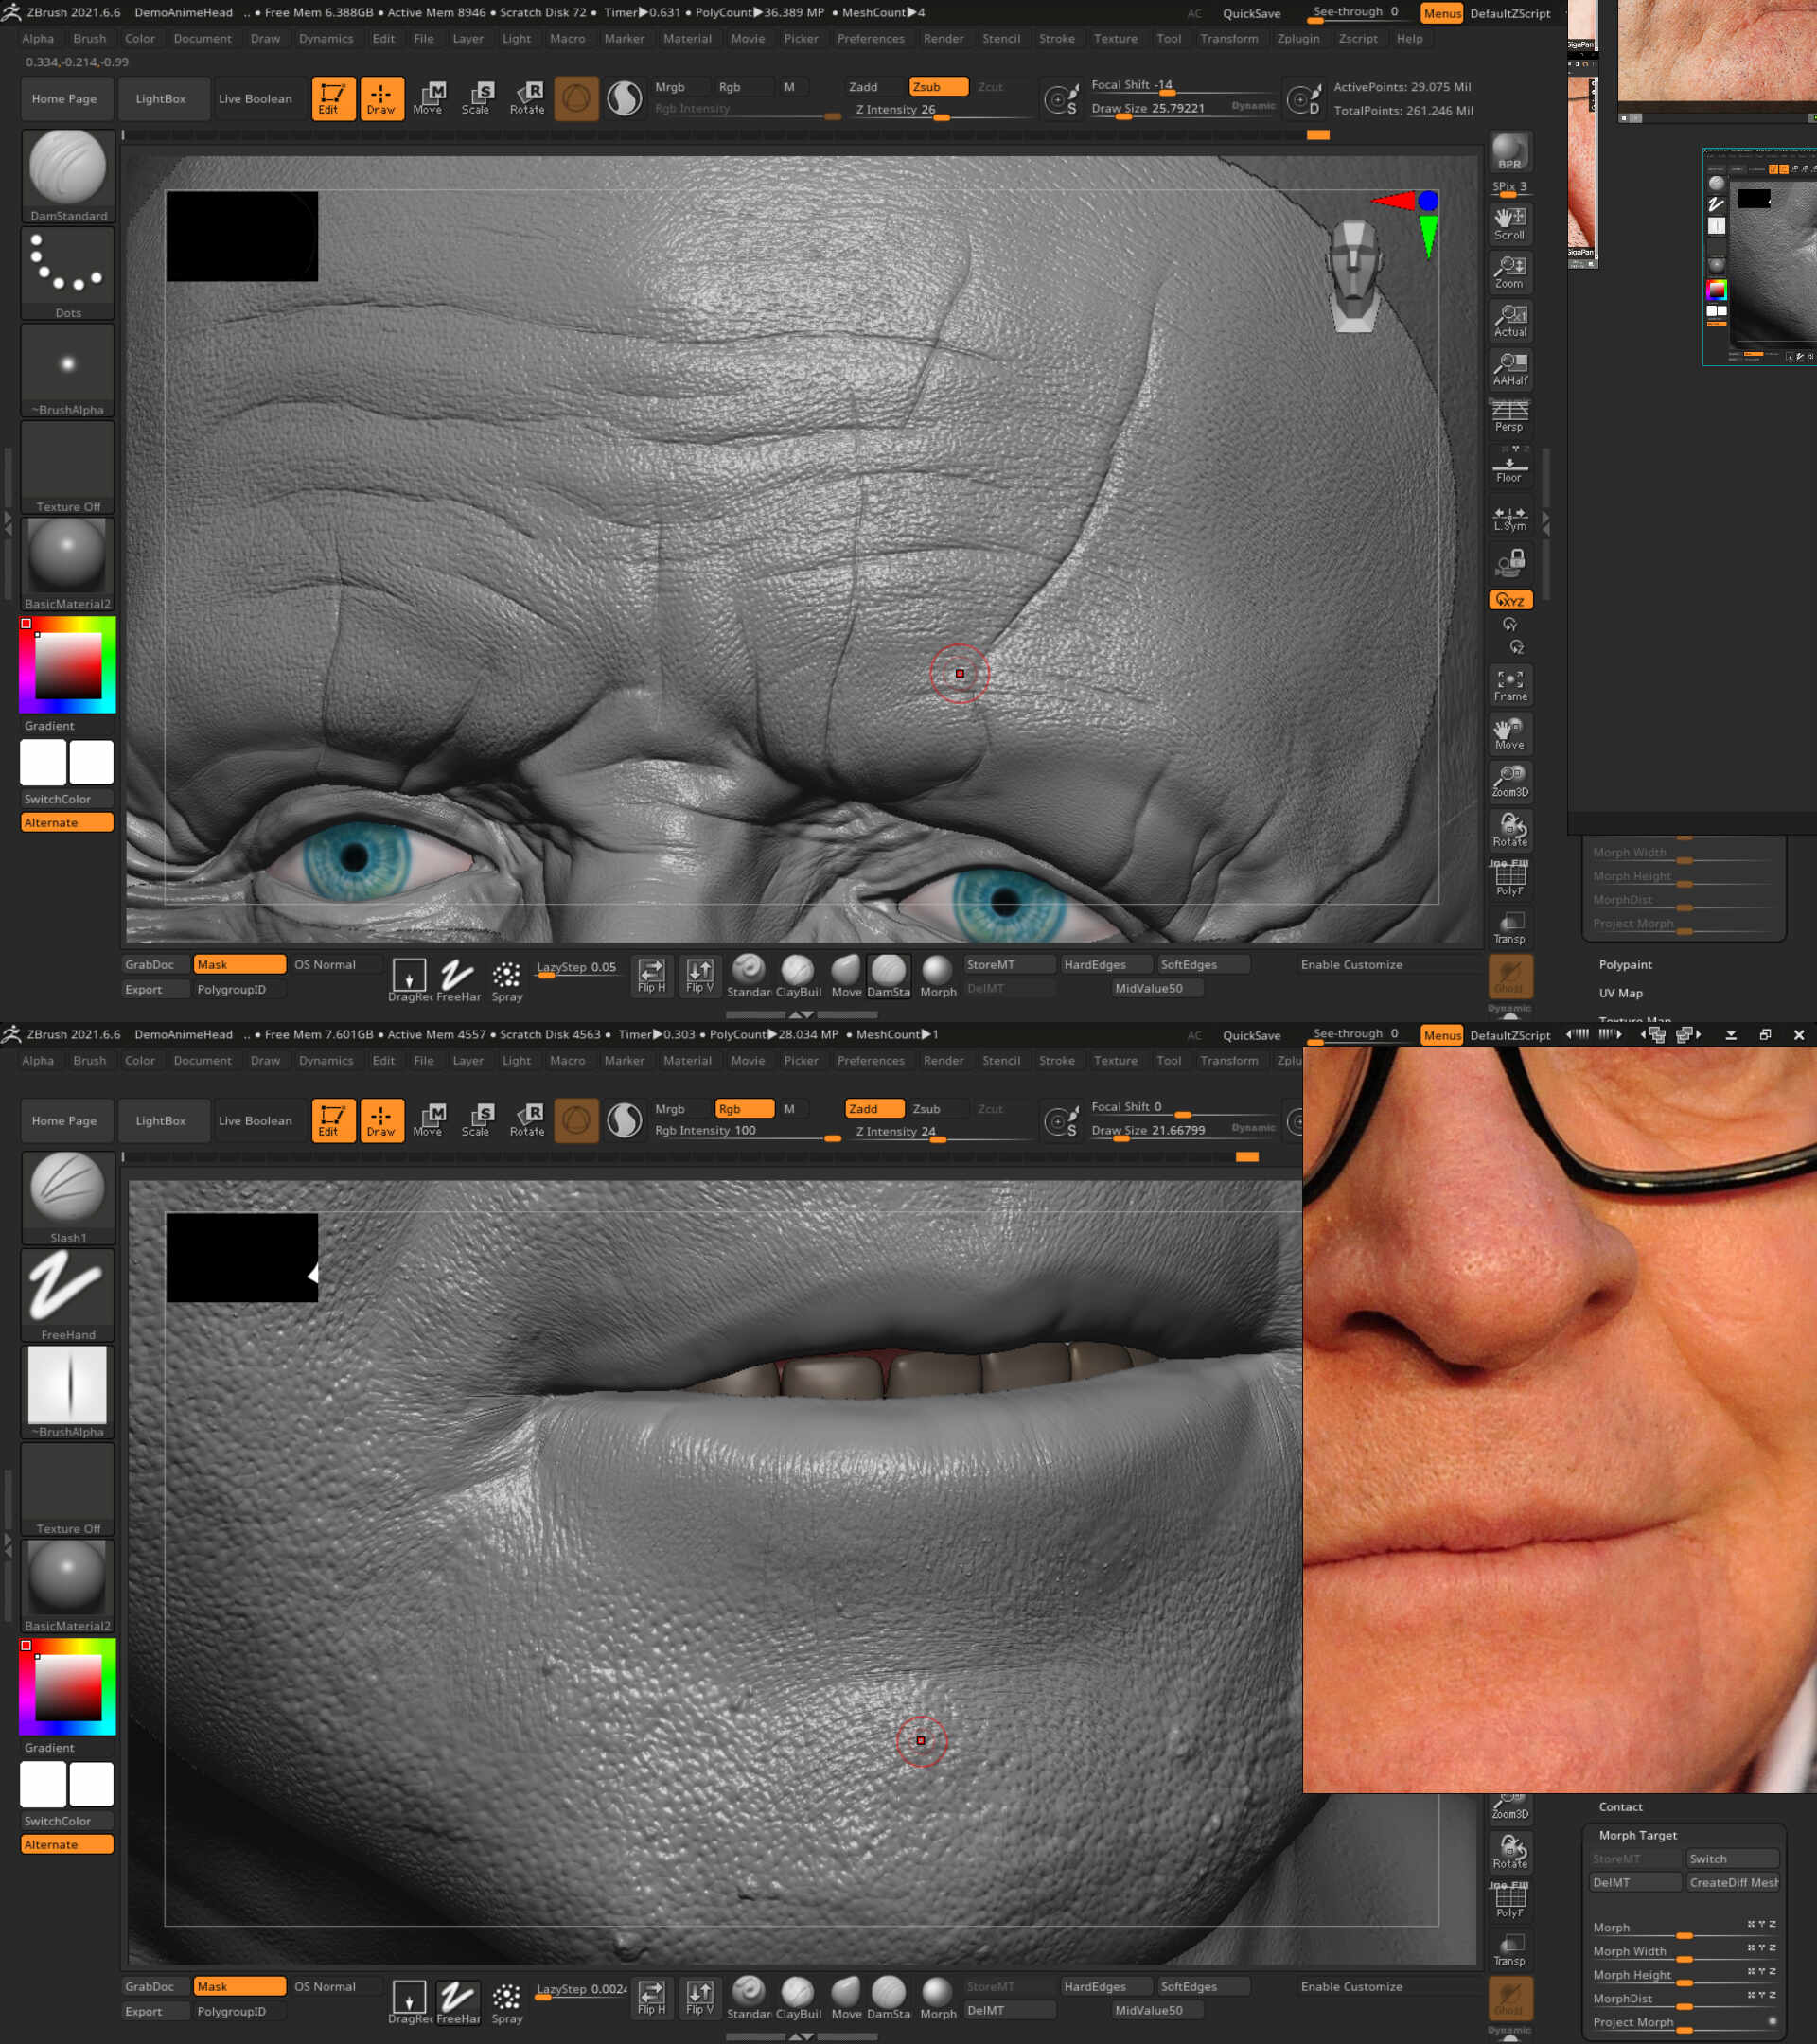This screenshot has height=2044, width=1817.
Task: Click GrabDoc button in top window
Action: (155, 965)
